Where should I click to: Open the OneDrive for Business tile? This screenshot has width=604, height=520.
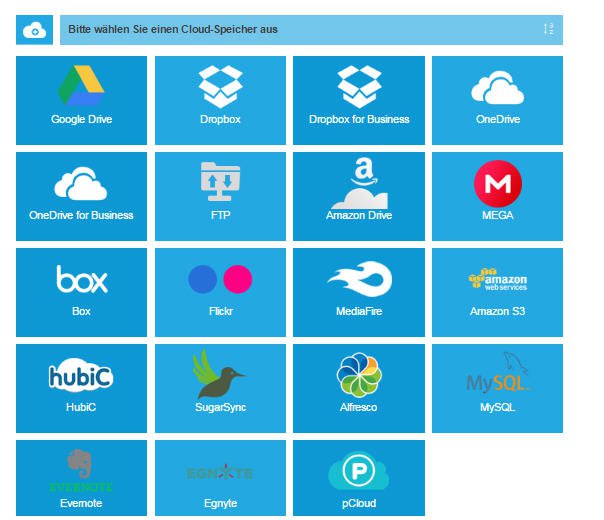coord(81,196)
